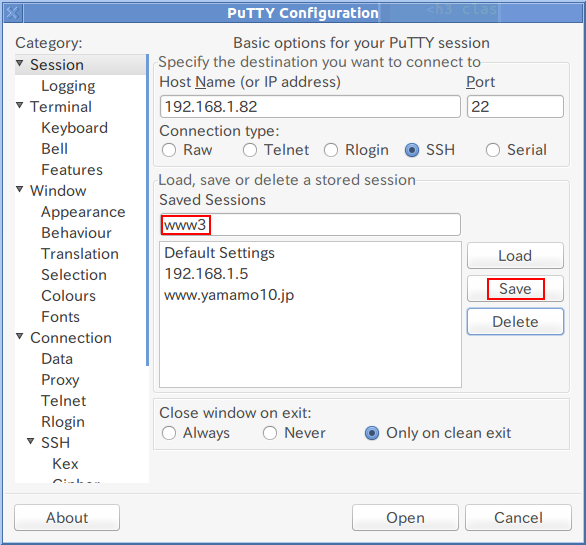
Task: Choose the Serial connection type
Action: tap(493, 150)
